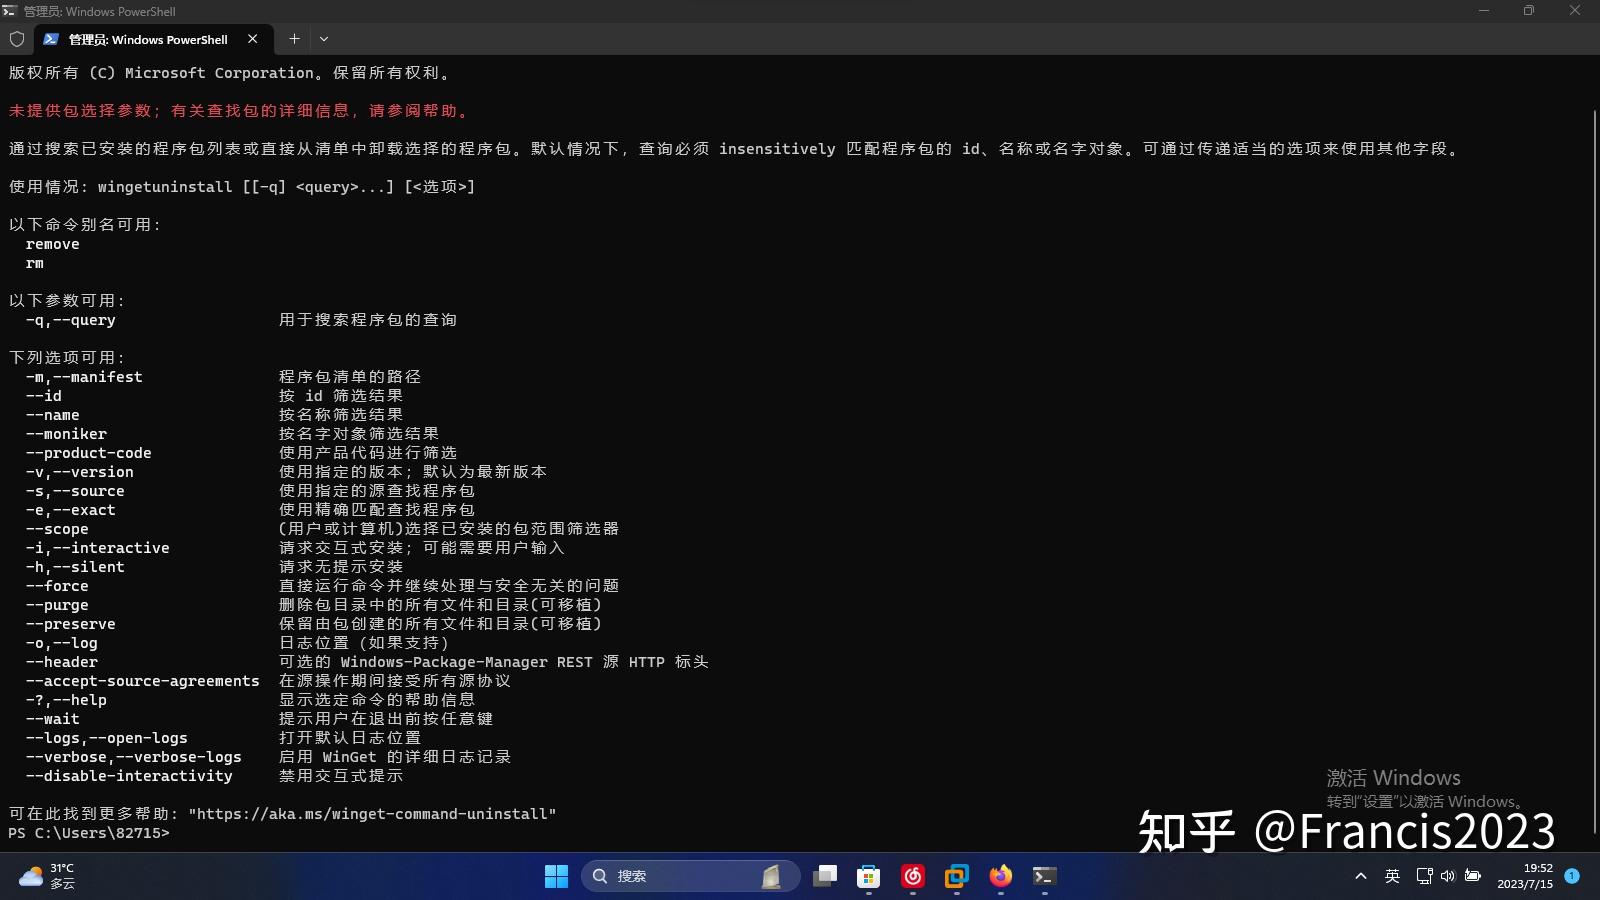Click the vertical scrollbar of the terminal
Screen dimensions: 1600x900
(x=1594, y=470)
